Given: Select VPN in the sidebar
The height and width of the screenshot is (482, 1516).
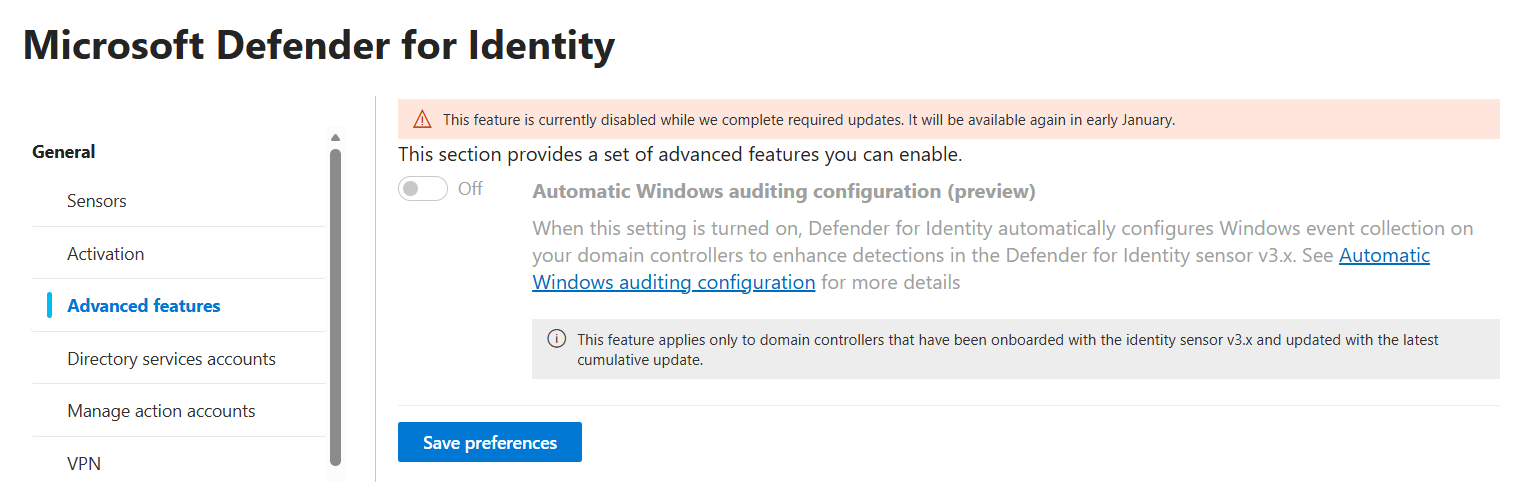Looking at the screenshot, I should pos(84,464).
